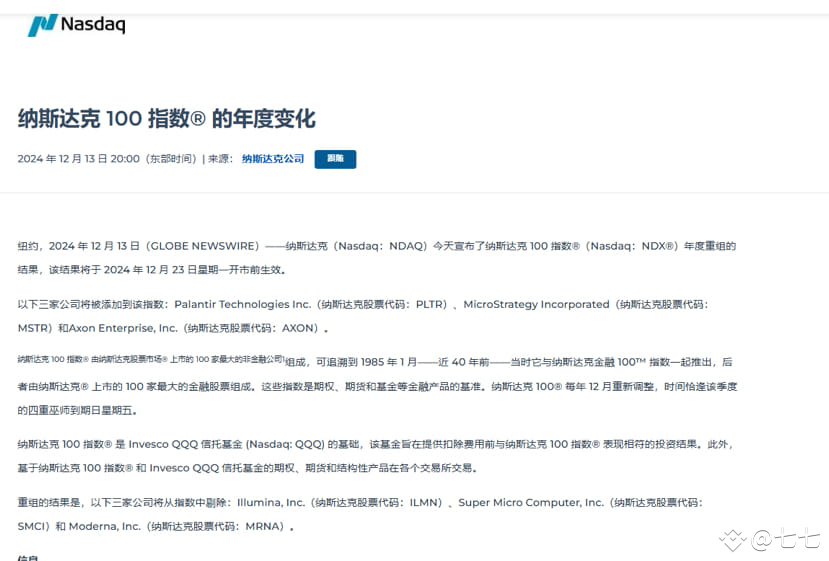Click the text MicroStrategy Incorporated

536,305
